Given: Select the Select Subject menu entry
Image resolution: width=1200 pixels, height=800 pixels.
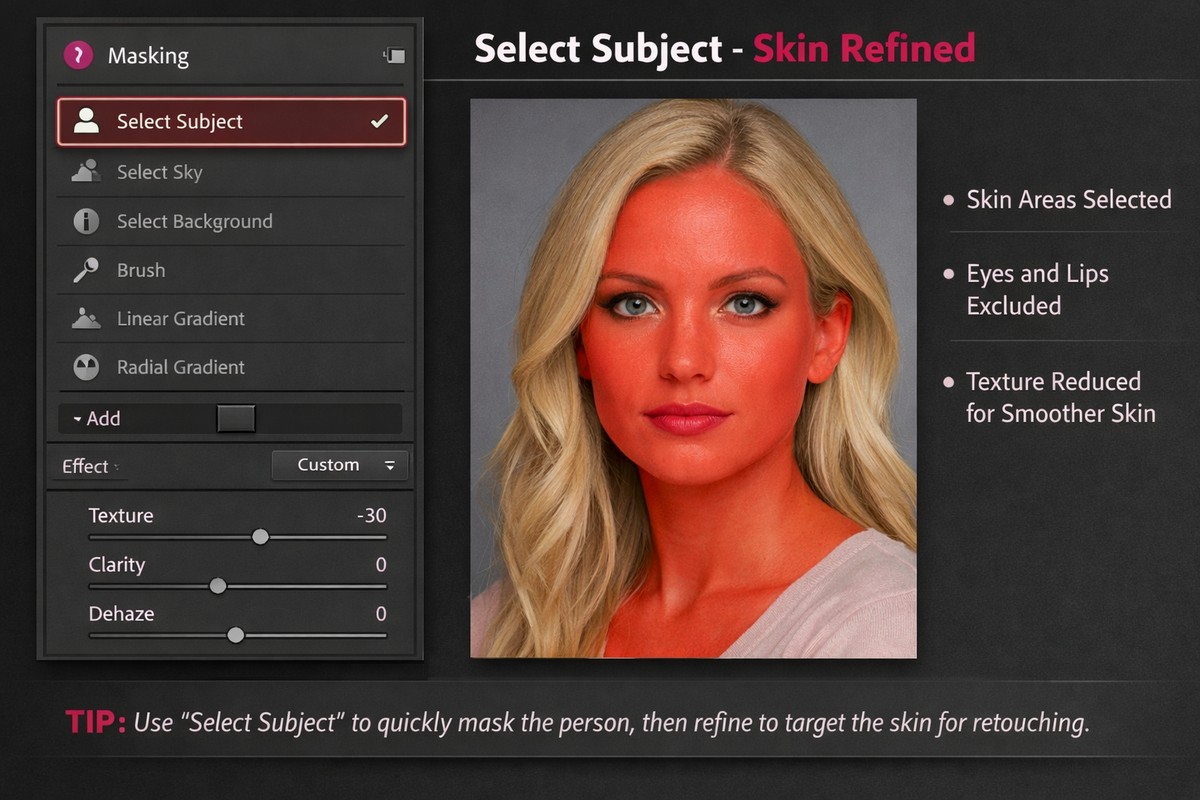Looking at the screenshot, I should [180, 121].
